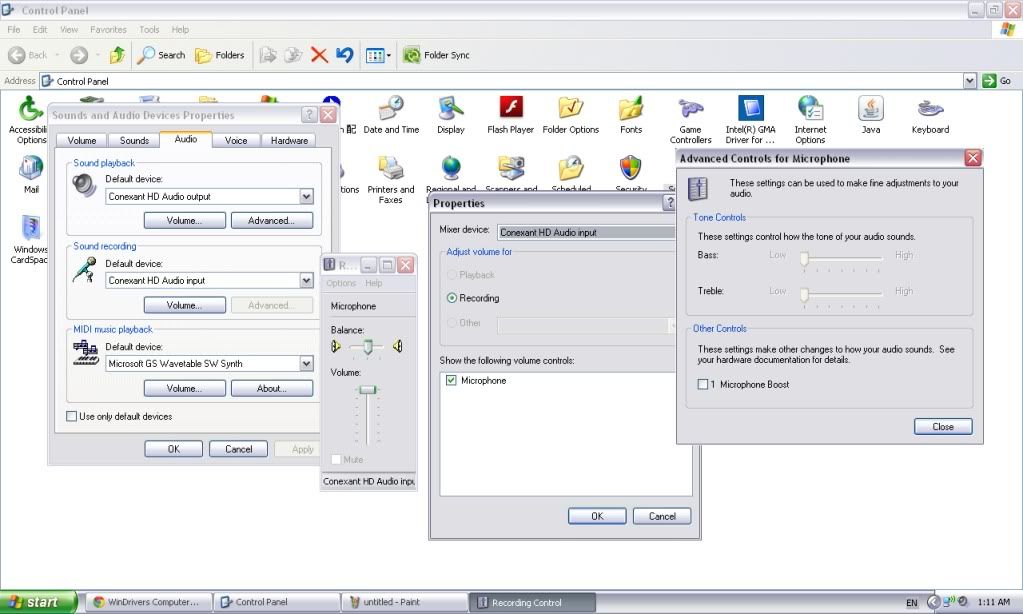Click the Help question mark in Sounds dialog
The height and width of the screenshot is (614, 1023).
(309, 115)
